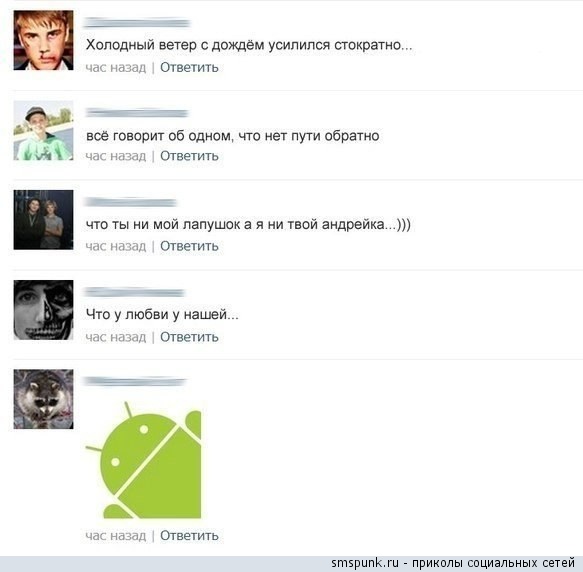Reply to the 'Что у любви у нашей' comment
This screenshot has height=572, width=583.
pos(189,337)
